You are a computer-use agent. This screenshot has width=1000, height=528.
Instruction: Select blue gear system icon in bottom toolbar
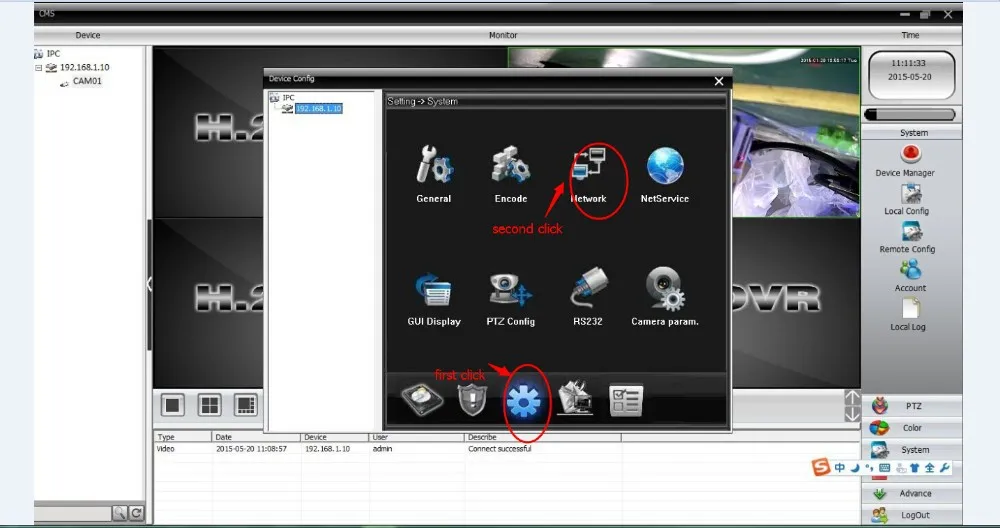[524, 401]
